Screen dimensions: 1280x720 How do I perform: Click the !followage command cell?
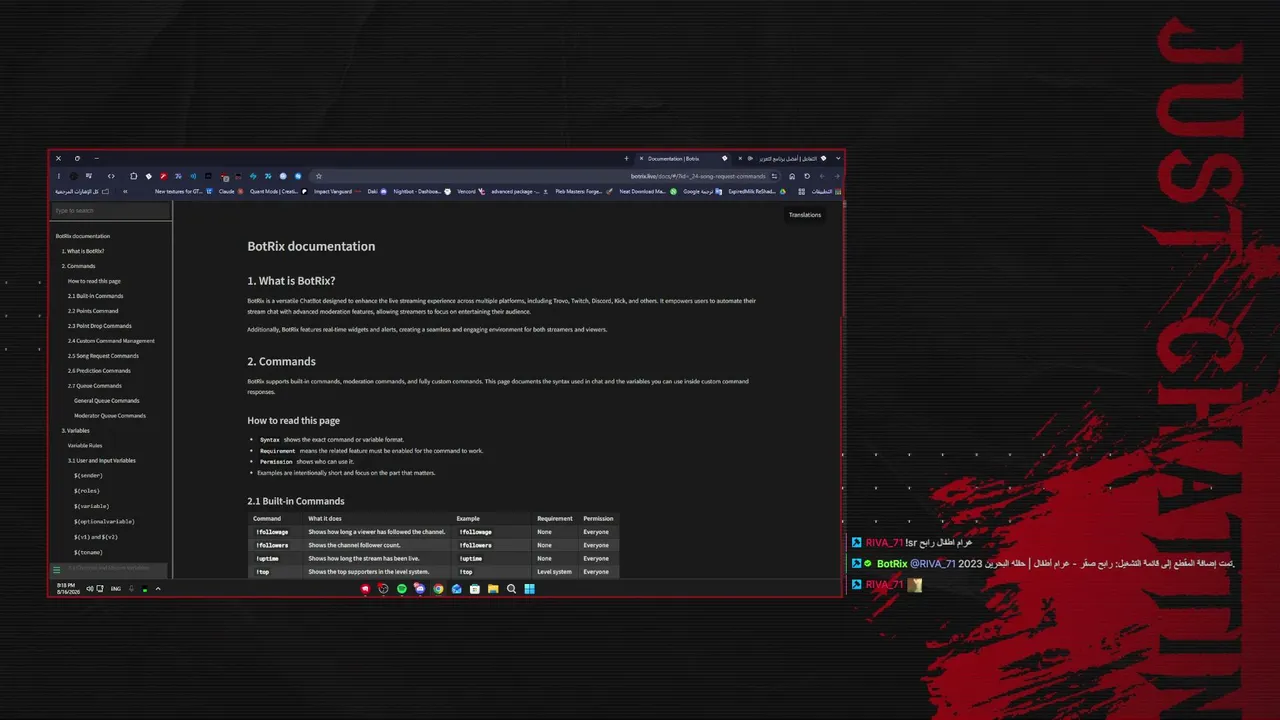(274, 532)
